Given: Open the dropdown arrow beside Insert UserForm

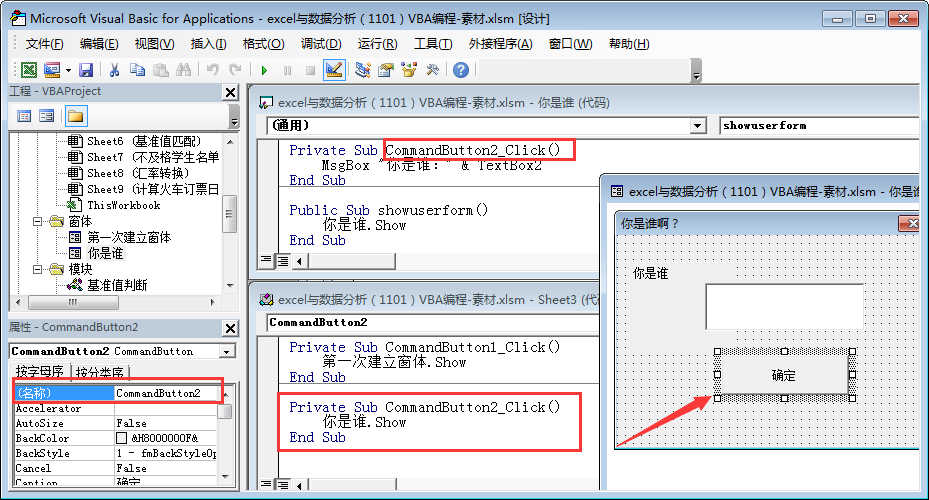Looking at the screenshot, I should coord(68,70).
